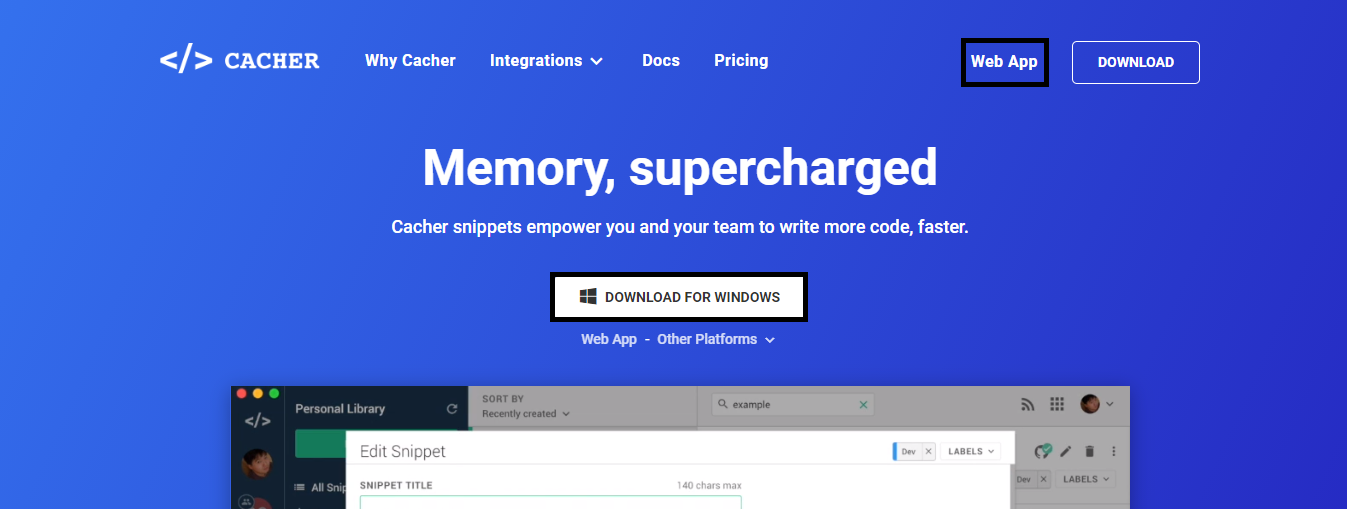Open LABELS dropdown in Edit Snippet dialog
Screen dimensions: 1347x509
coord(971,452)
